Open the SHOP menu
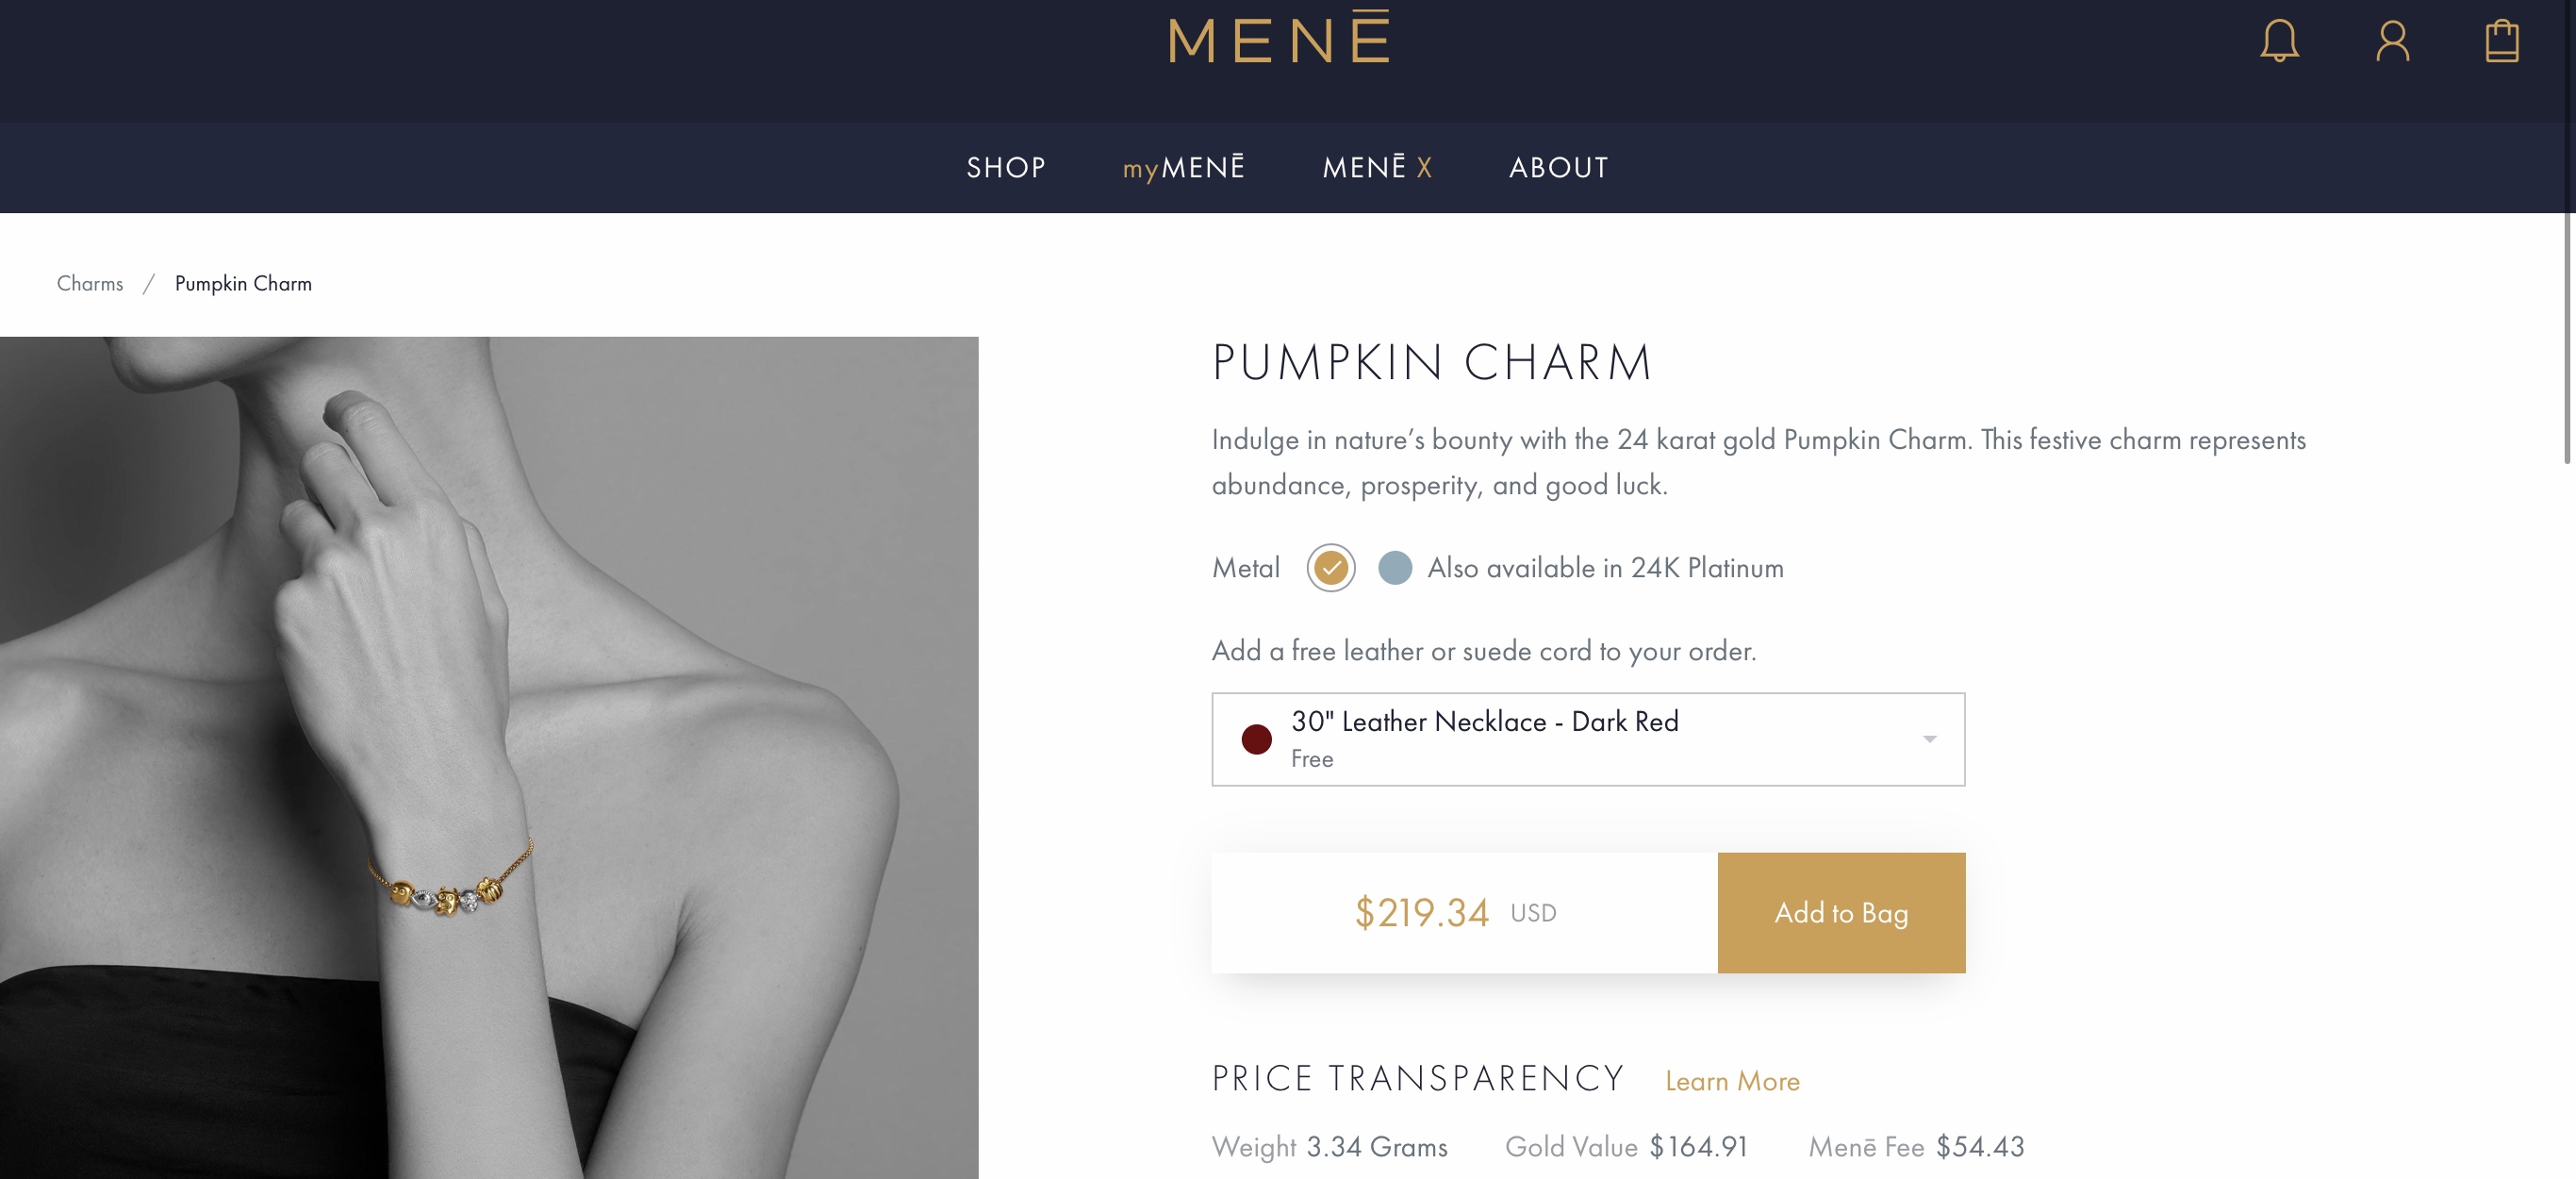Viewport: 2576px width, 1179px height. tap(1005, 167)
